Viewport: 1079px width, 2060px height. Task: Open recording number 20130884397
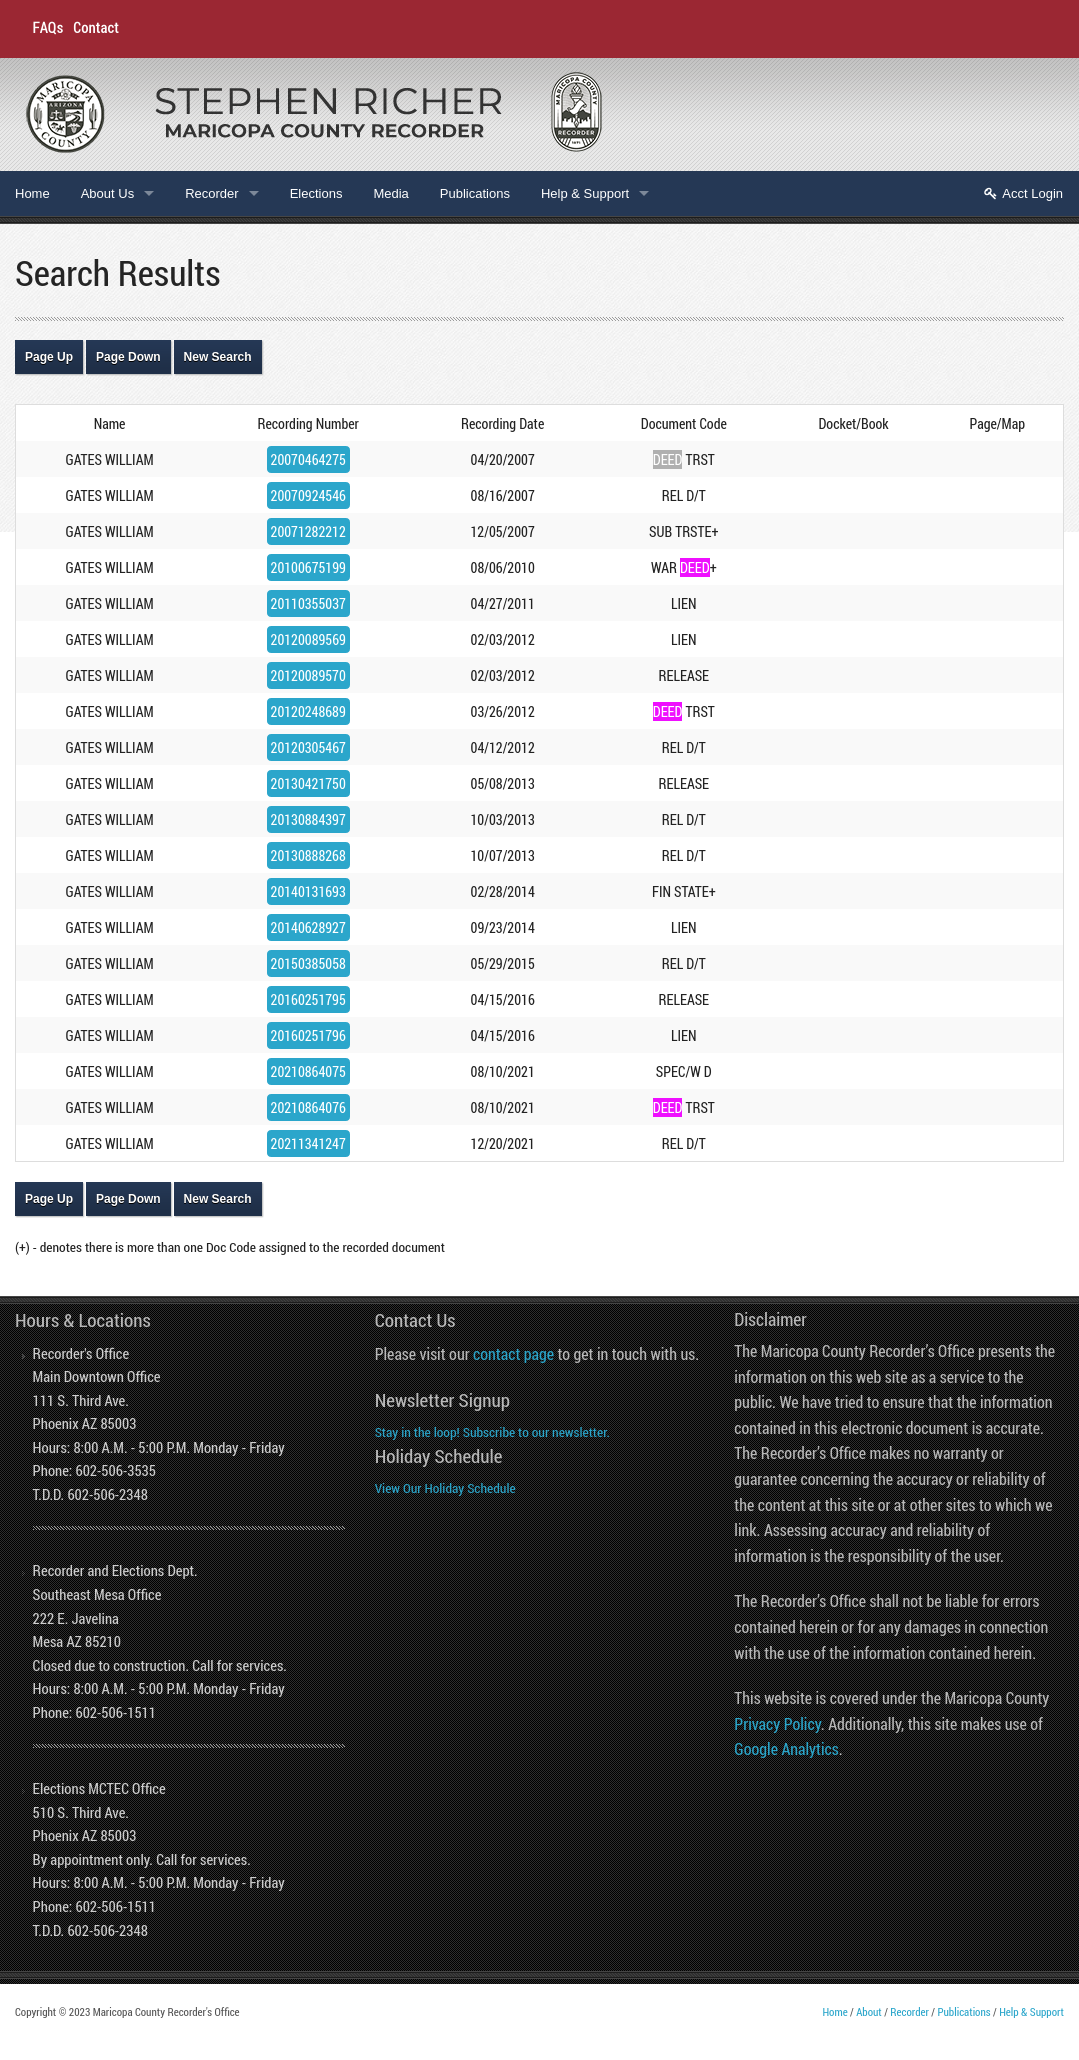(x=308, y=820)
